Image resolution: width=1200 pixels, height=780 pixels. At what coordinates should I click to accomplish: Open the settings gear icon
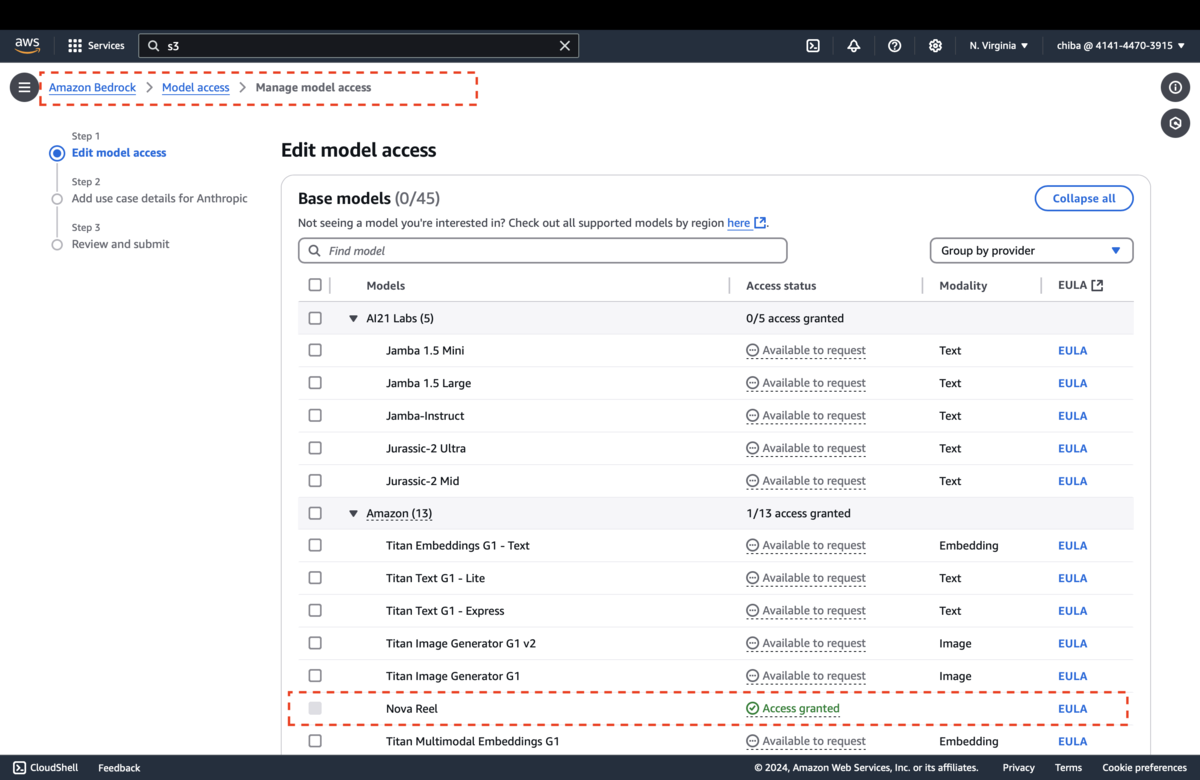pos(935,46)
